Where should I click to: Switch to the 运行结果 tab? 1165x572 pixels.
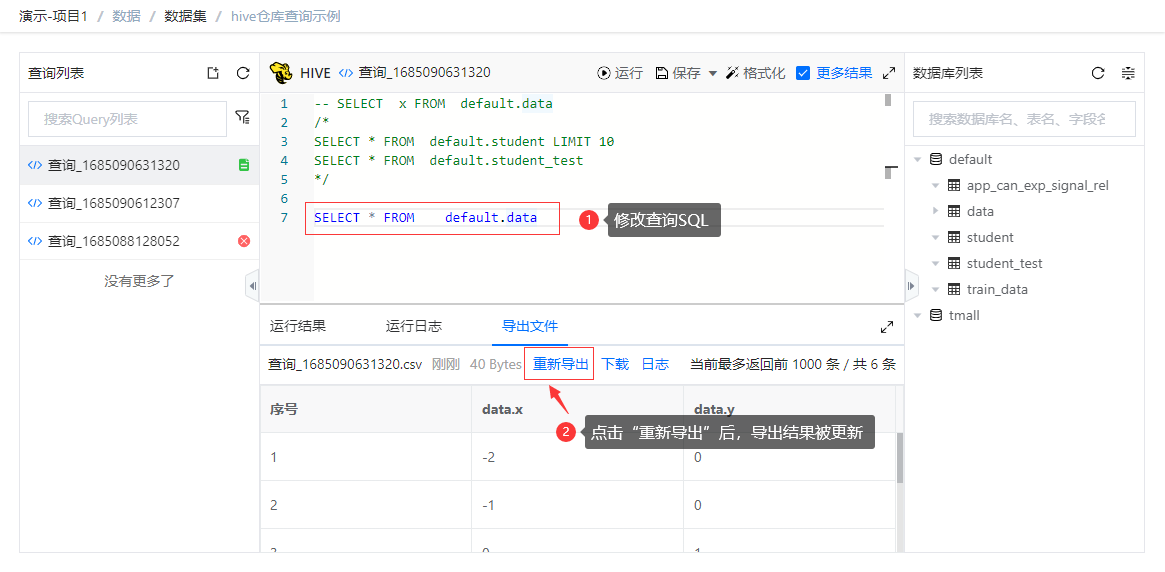coord(298,325)
